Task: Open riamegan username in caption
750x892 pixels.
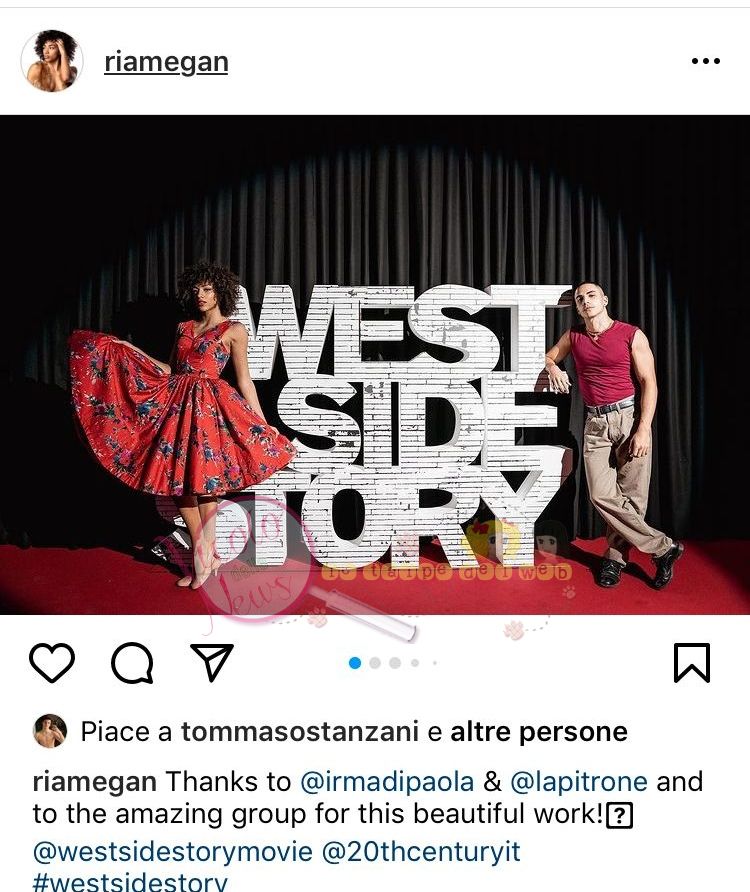Action: 94,782
